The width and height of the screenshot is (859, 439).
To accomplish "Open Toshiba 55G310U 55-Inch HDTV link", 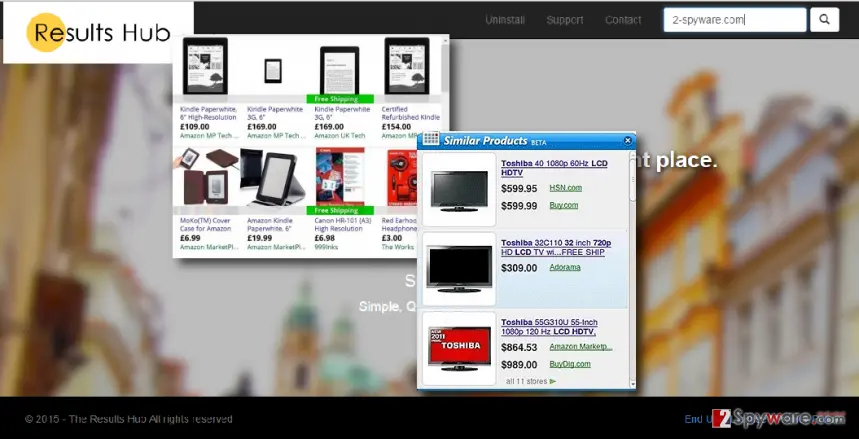I will [x=549, y=327].
